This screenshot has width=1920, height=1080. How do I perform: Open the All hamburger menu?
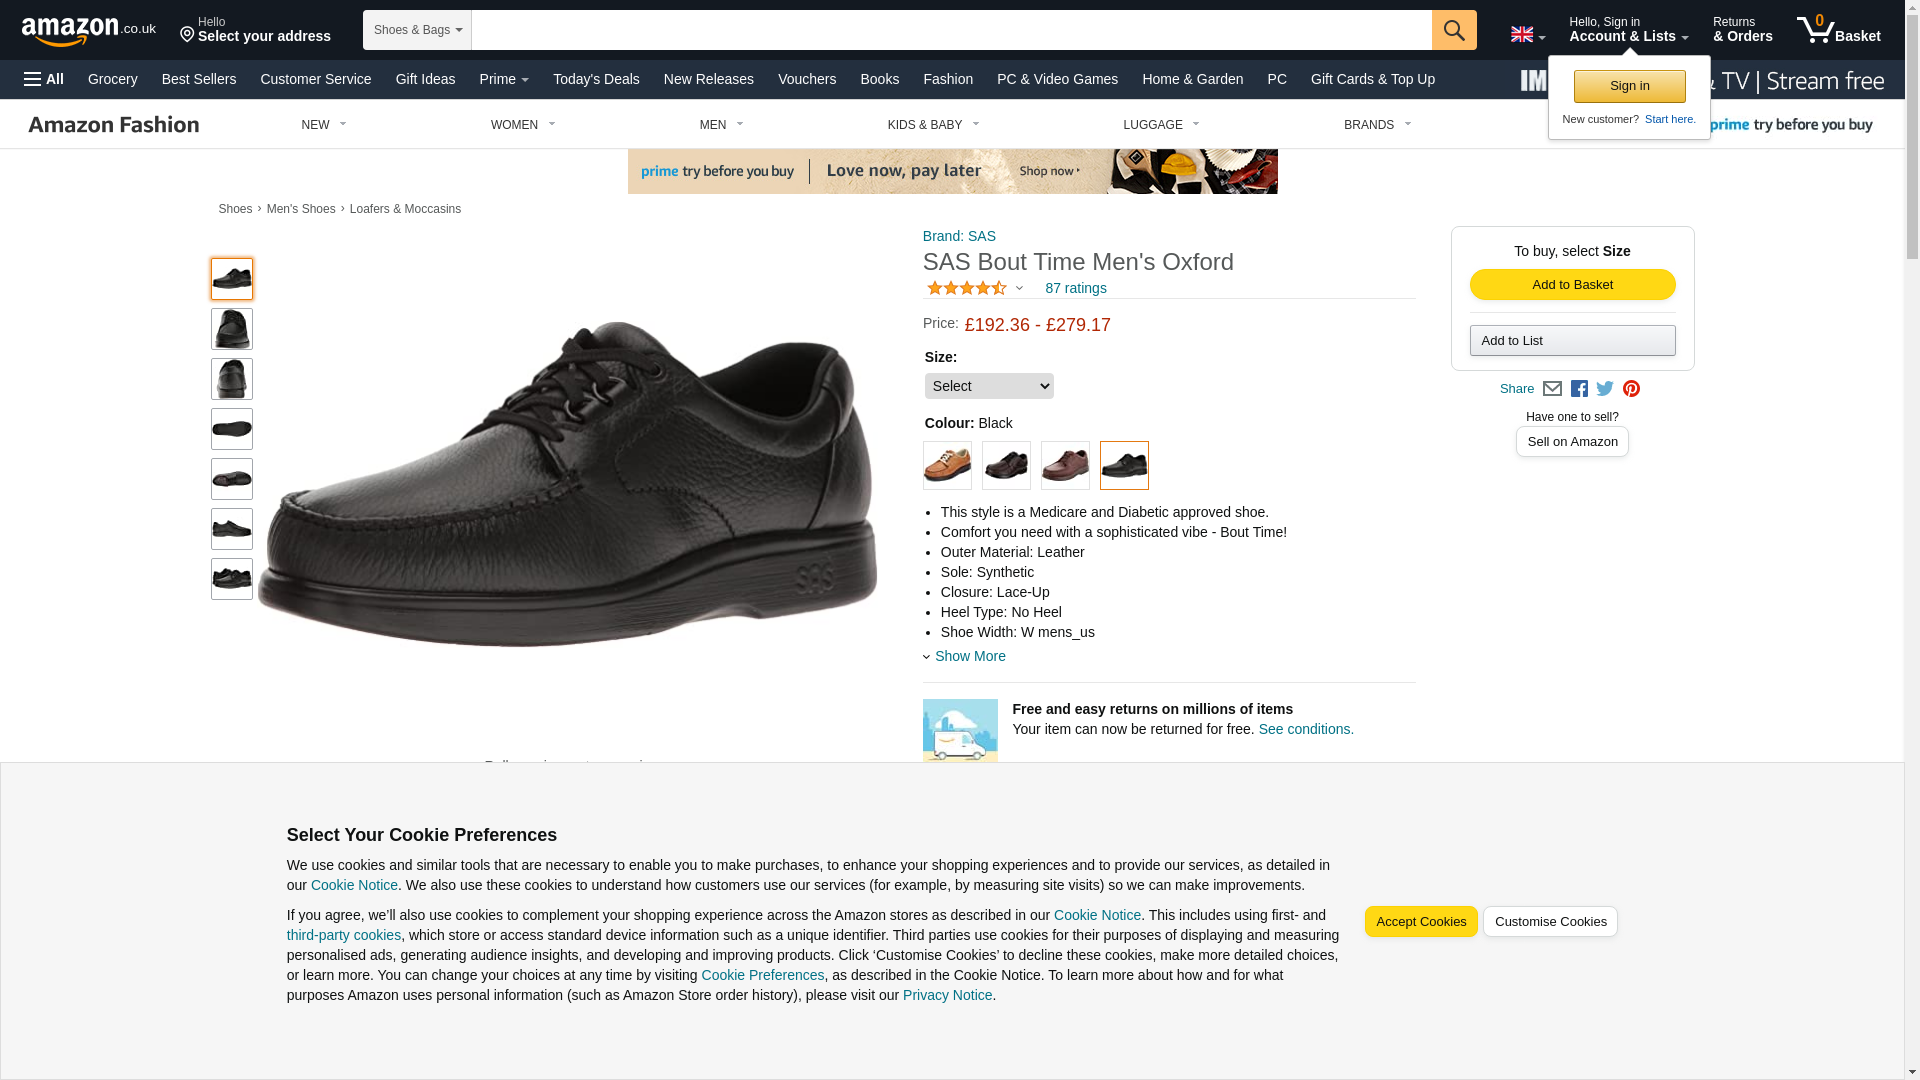(x=44, y=79)
